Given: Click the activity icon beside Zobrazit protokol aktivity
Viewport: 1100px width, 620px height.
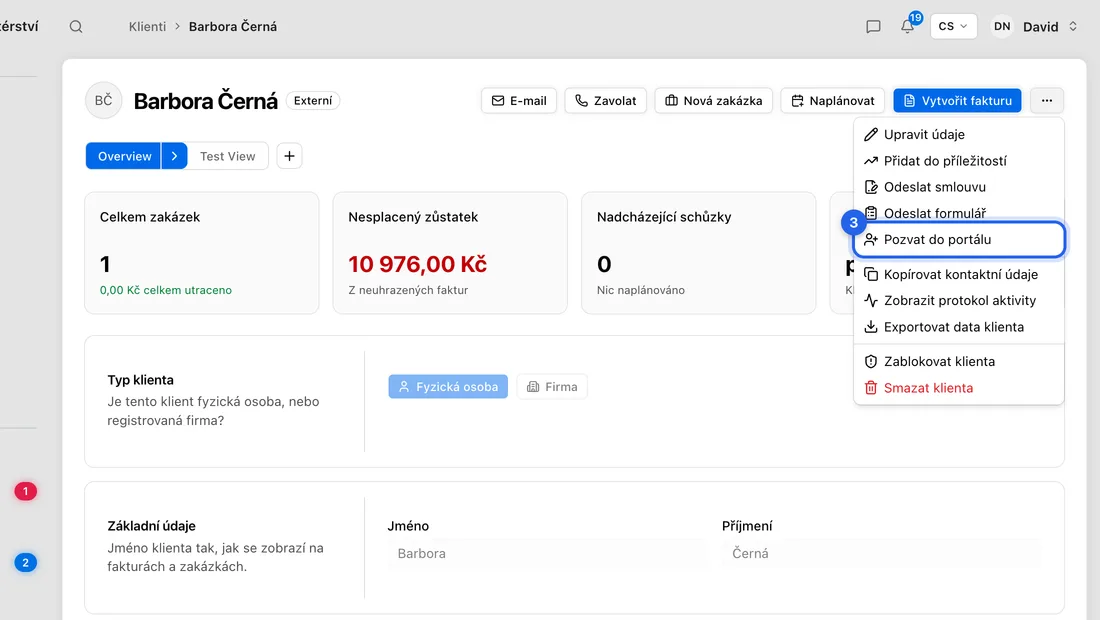Looking at the screenshot, I should tap(871, 301).
